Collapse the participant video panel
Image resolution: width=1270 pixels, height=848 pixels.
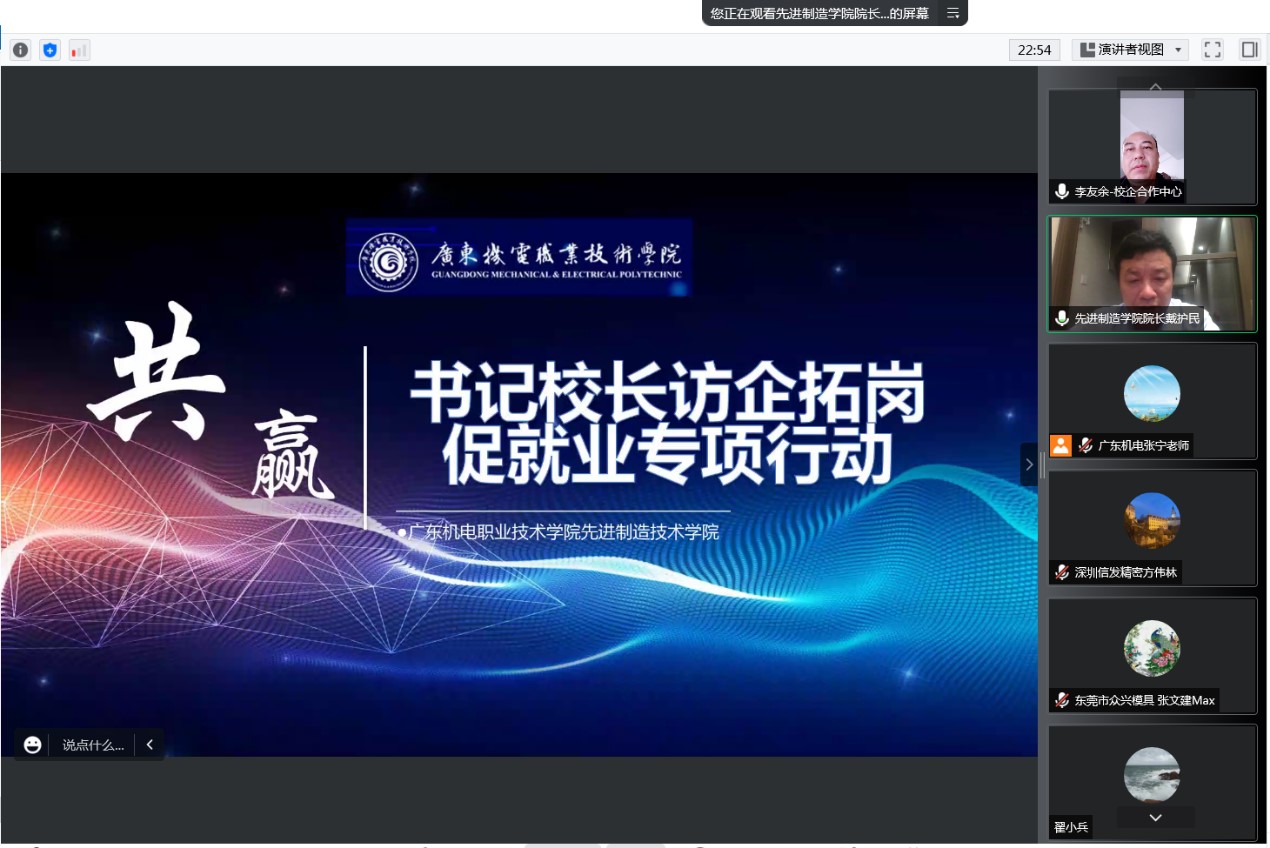click(x=1029, y=464)
